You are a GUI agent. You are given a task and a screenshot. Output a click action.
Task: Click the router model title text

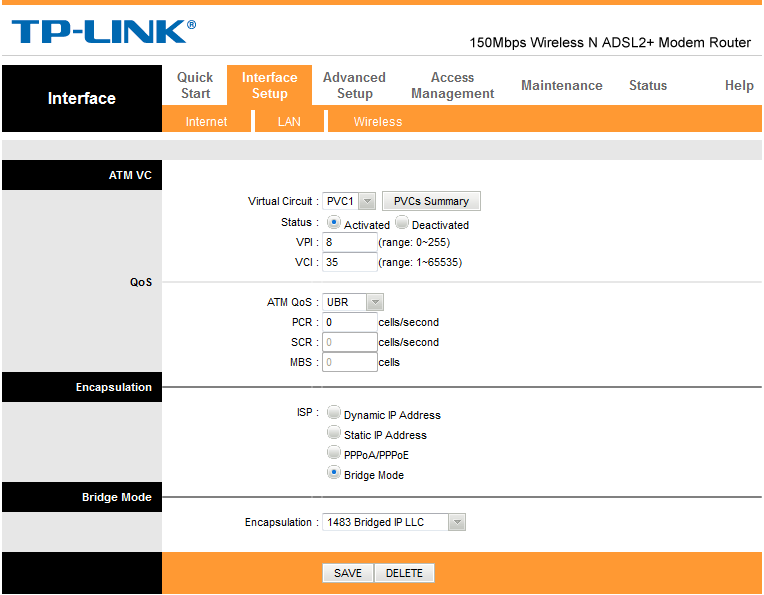click(610, 42)
